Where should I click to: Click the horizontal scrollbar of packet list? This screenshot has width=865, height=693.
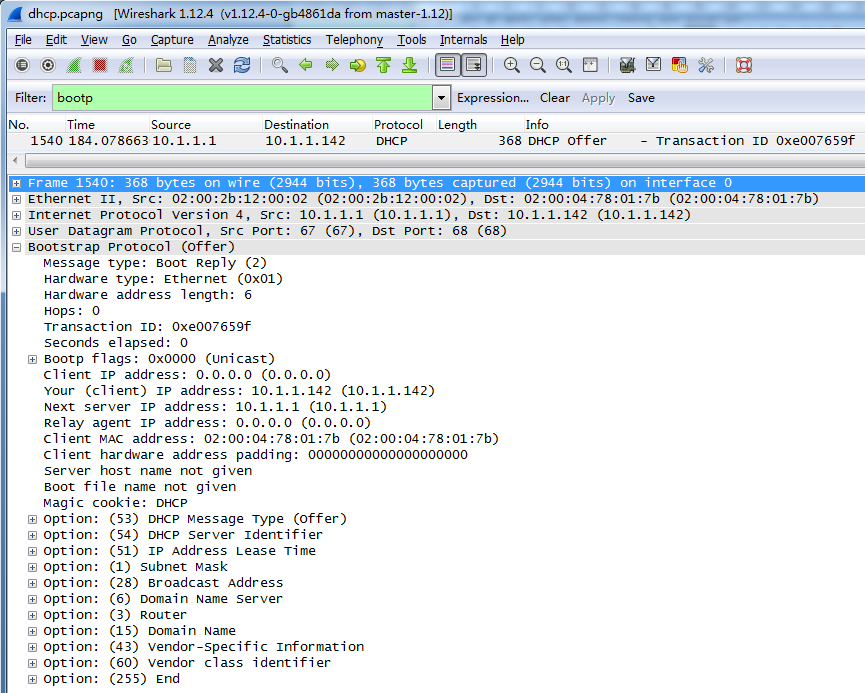(445, 161)
